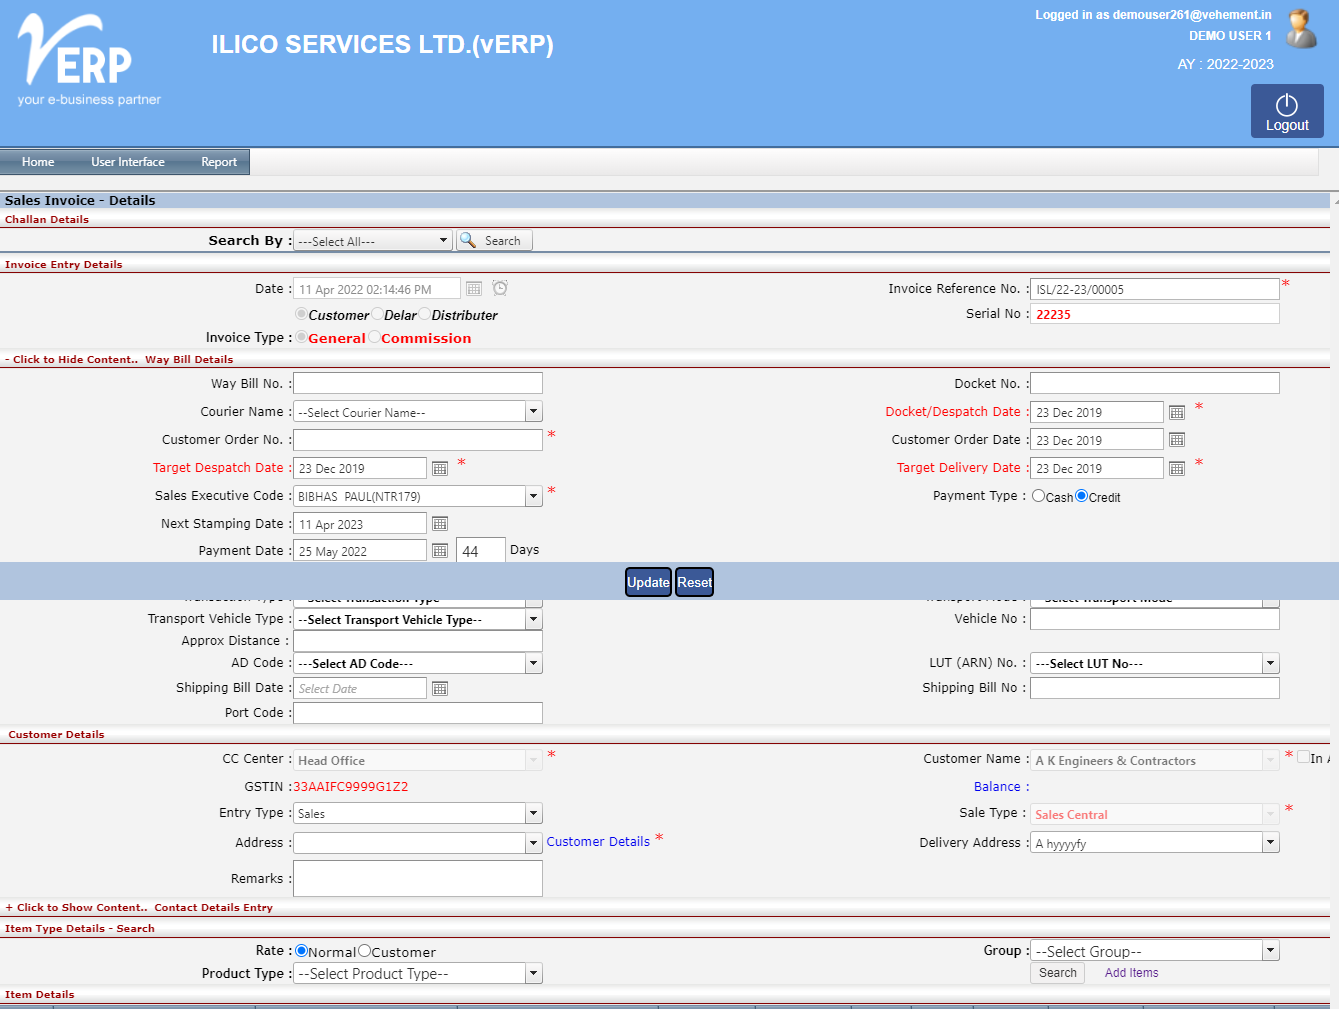Open the Add Items link
The height and width of the screenshot is (1009, 1339).
pos(1132,973)
